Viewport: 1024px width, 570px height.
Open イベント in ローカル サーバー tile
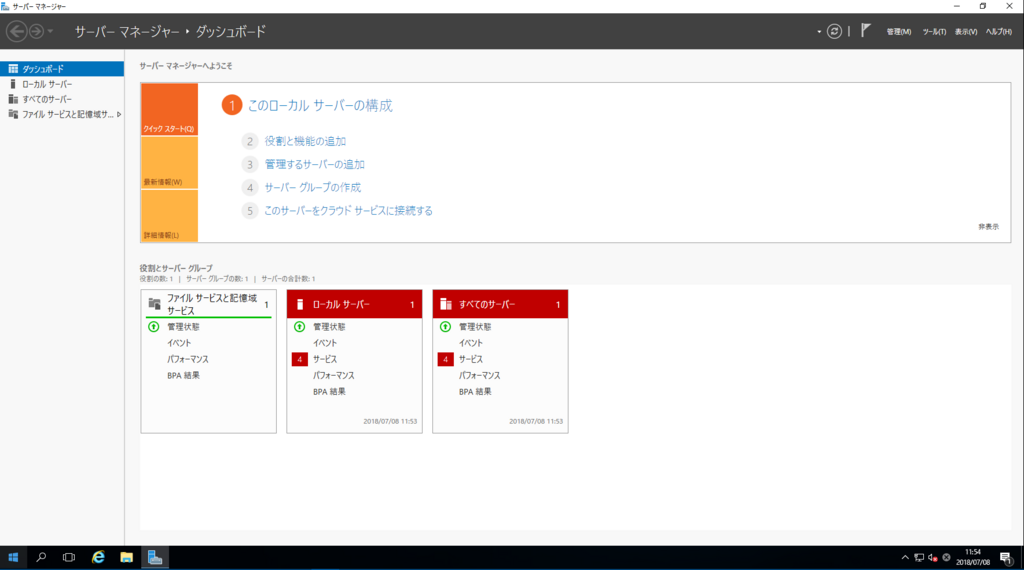coord(325,343)
